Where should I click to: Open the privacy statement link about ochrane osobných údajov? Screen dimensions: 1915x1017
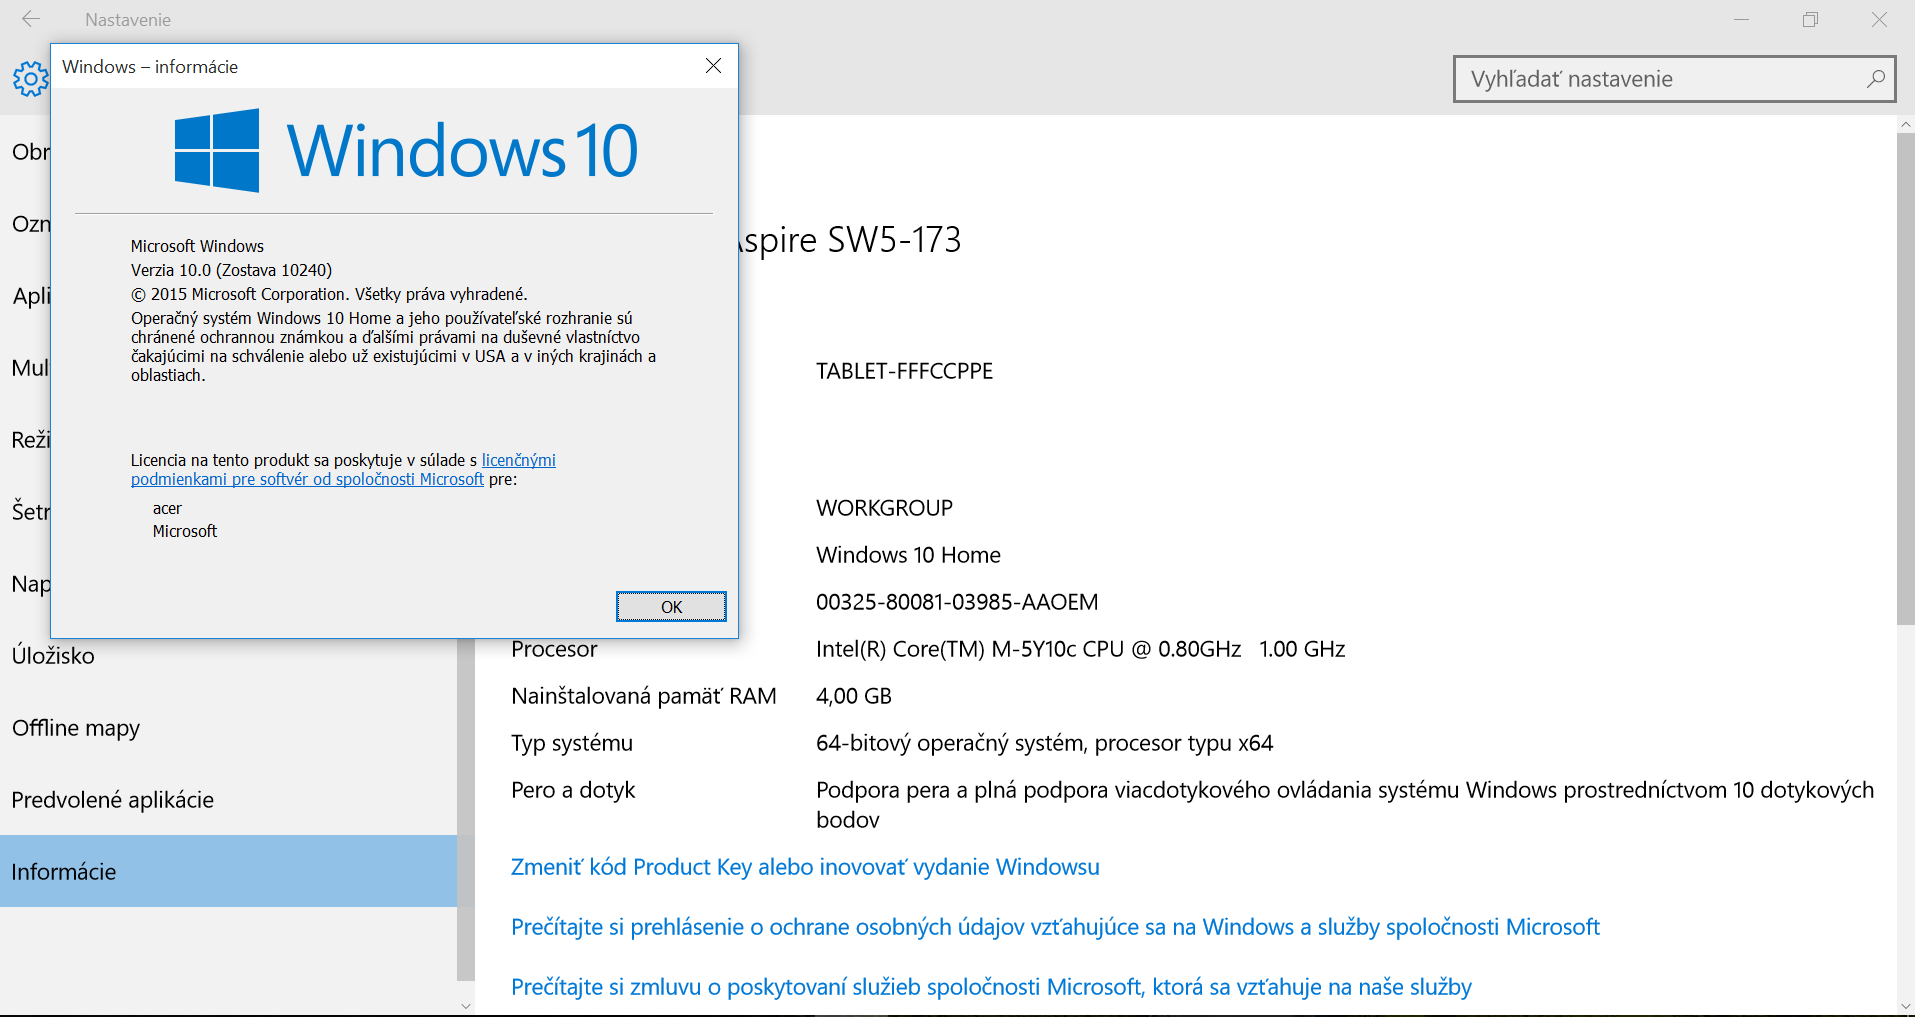coord(1055,927)
